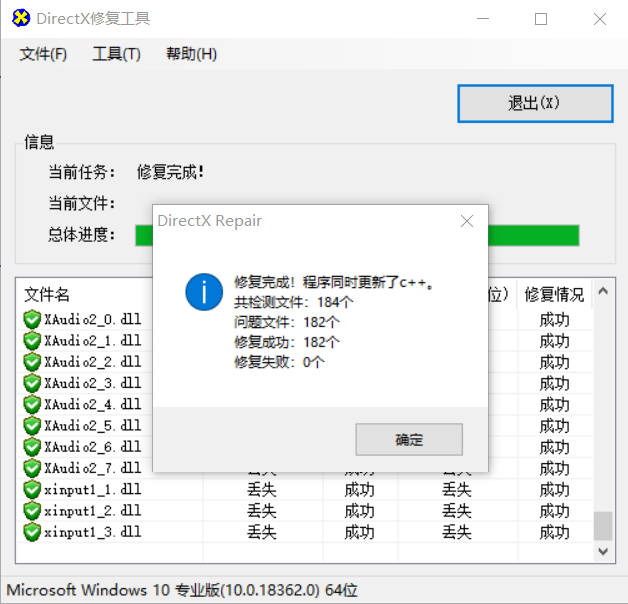This screenshot has width=628, height=604.
Task: Select the xinput1_2.dll file name
Action: coord(93,511)
